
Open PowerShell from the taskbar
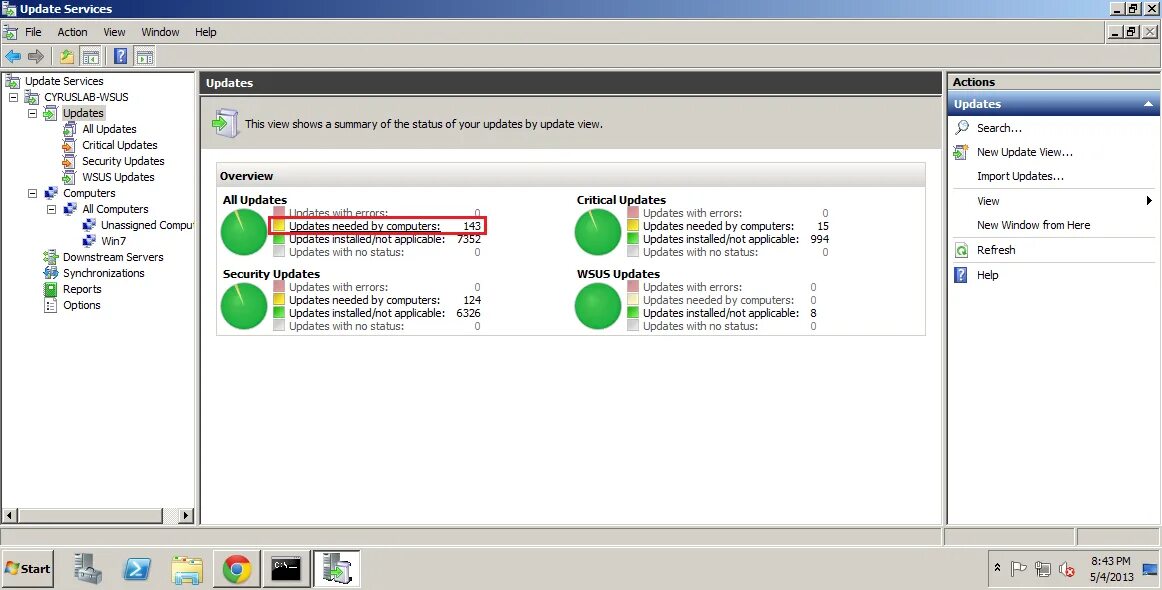click(137, 569)
